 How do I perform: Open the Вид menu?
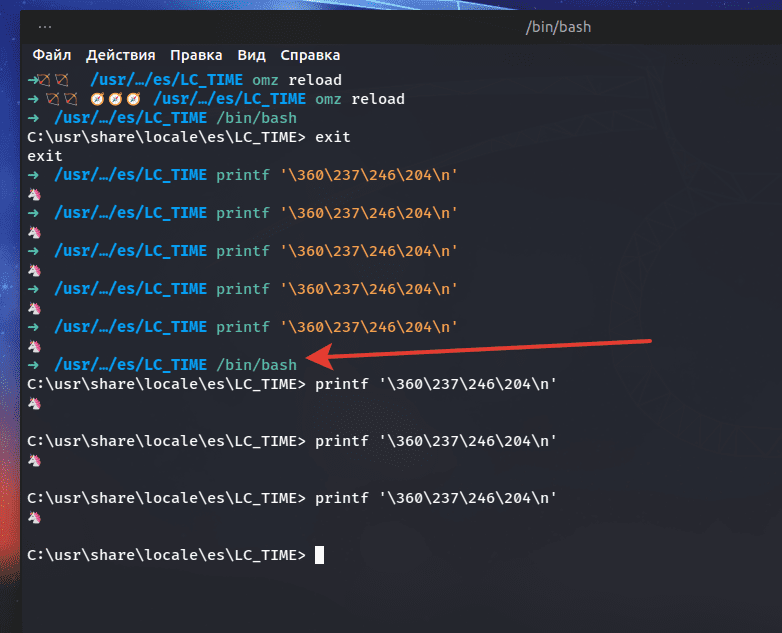pyautogui.click(x=251, y=55)
